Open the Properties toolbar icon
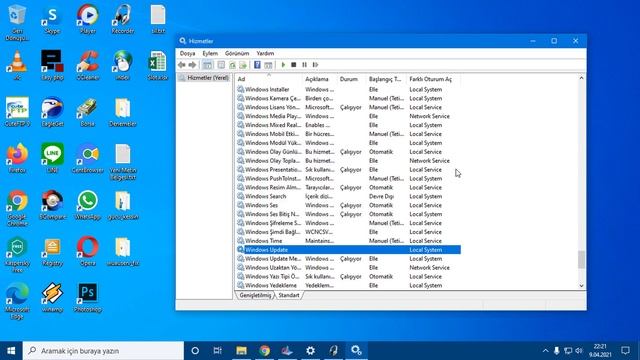Viewport: 640px width, 360px height. [221, 65]
